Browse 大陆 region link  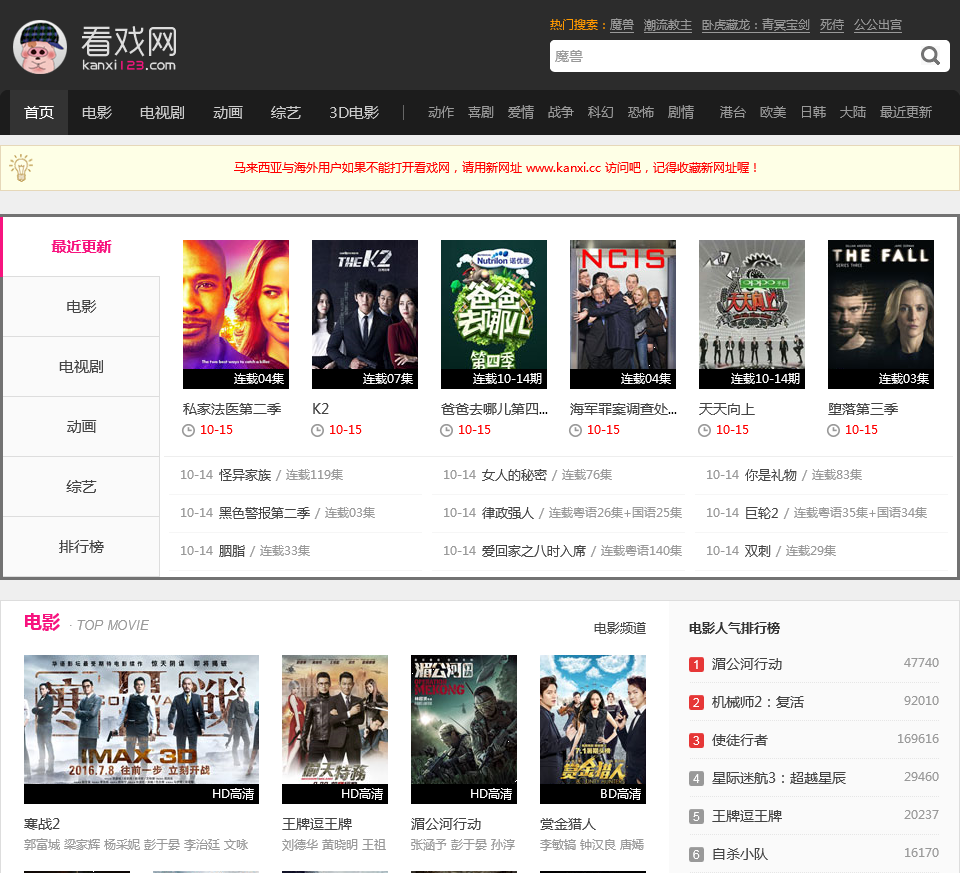(x=853, y=112)
